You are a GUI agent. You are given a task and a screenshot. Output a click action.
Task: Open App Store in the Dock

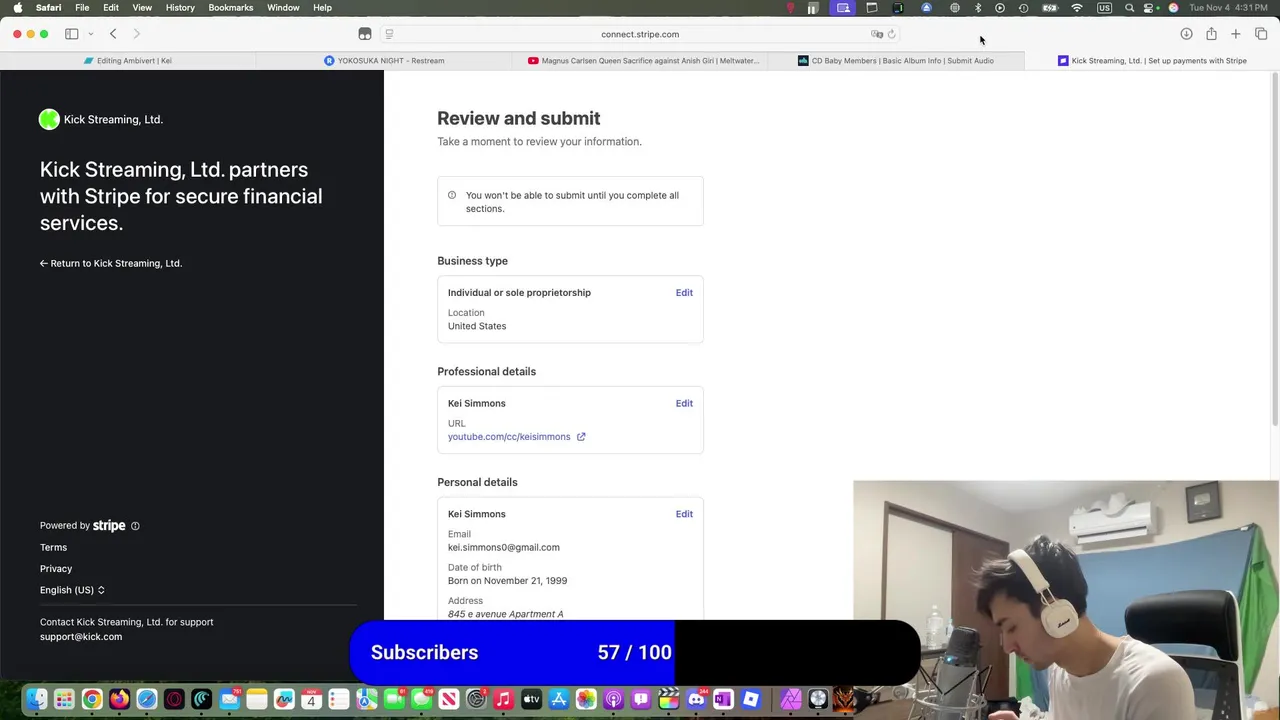(x=559, y=700)
